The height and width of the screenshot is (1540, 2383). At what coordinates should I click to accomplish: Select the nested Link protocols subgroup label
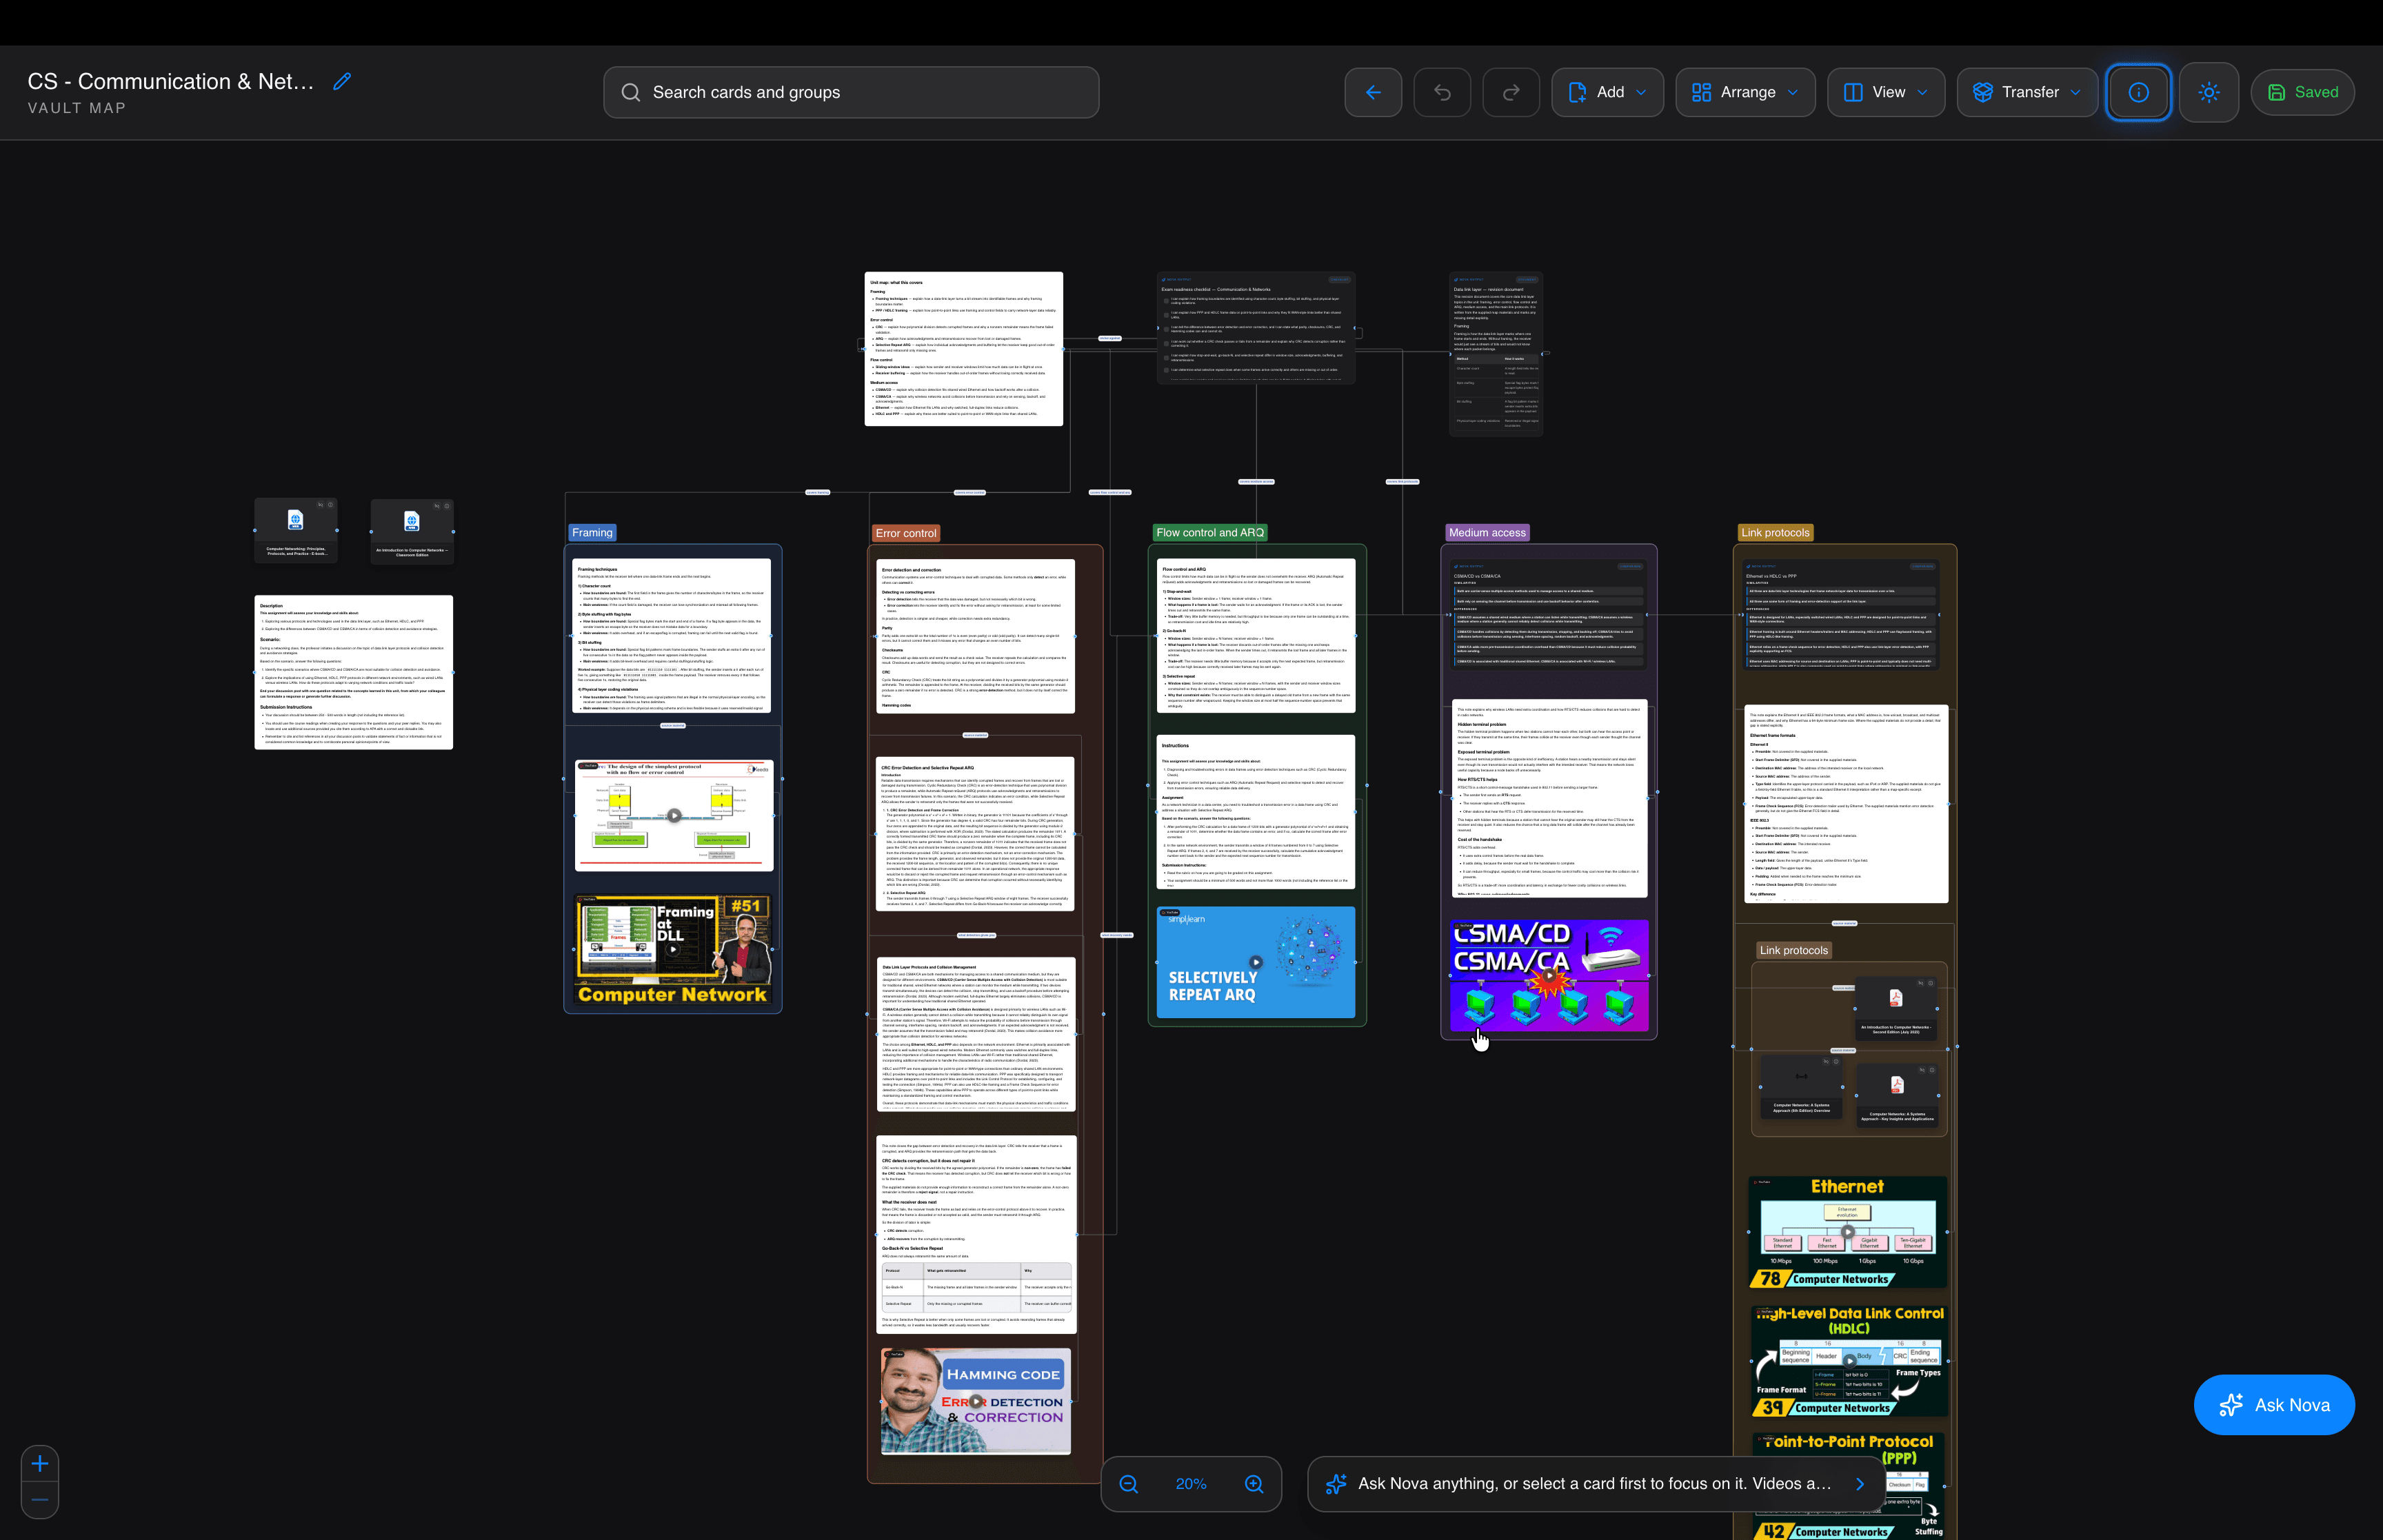click(1793, 951)
